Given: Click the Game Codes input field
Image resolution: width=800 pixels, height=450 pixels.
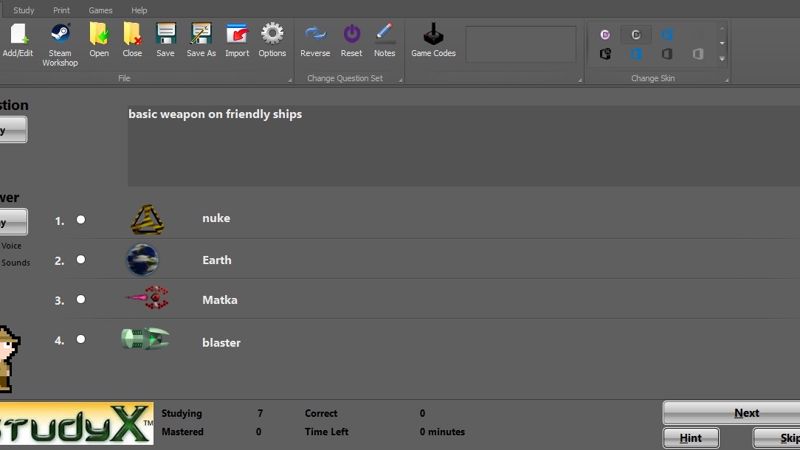Looking at the screenshot, I should click(x=520, y=44).
